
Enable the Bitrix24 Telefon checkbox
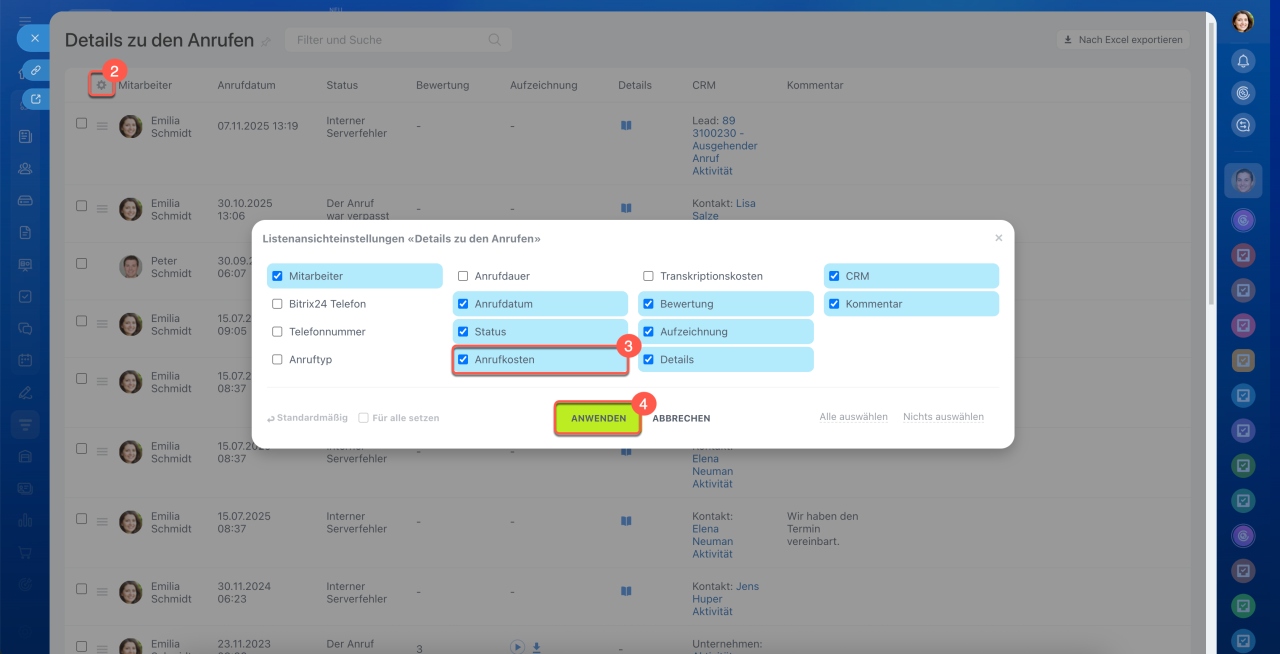pos(278,304)
